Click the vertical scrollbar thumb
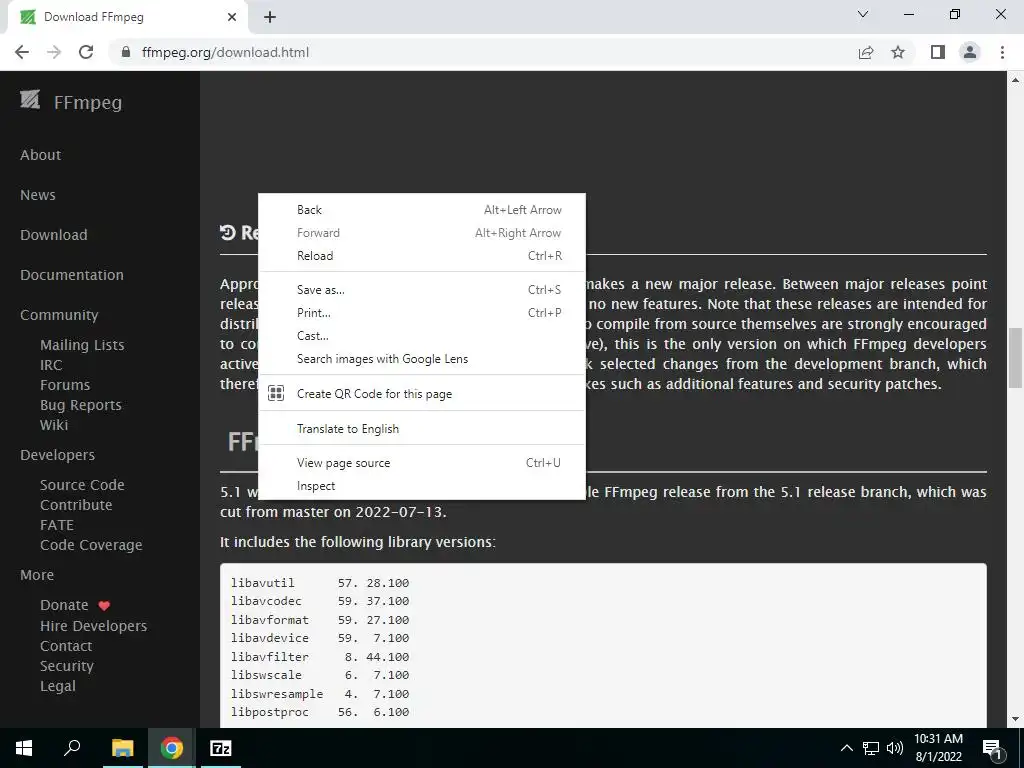The width and height of the screenshot is (1024, 768). point(1016,358)
